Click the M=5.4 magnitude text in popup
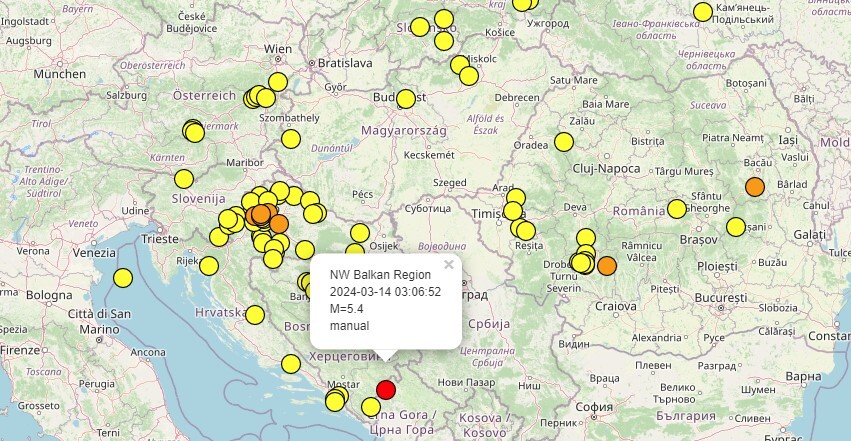Viewport: 851px width, 441px height. coord(345,308)
